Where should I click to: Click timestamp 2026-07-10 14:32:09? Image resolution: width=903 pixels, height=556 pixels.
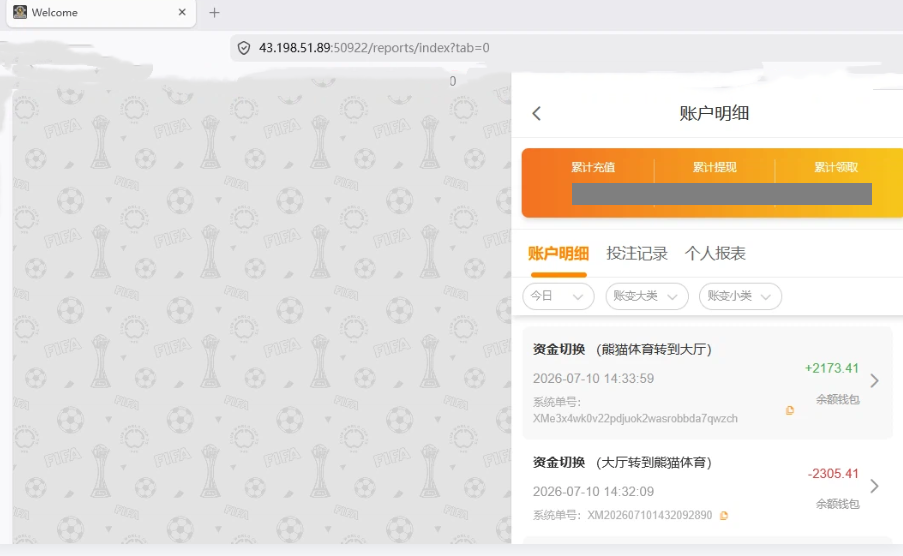[593, 491]
